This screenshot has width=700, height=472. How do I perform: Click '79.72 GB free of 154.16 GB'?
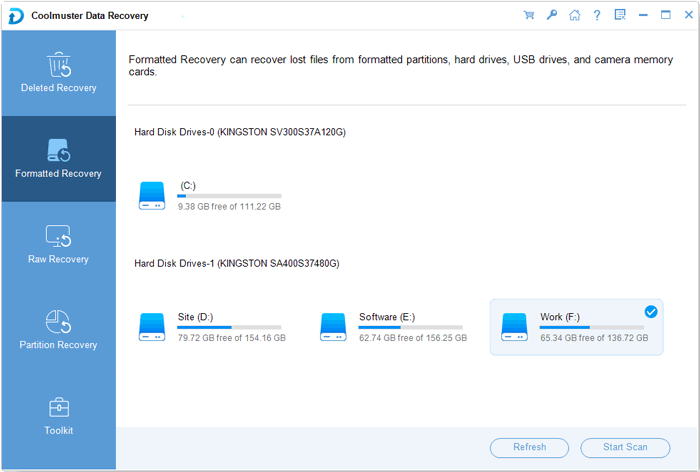coord(232,338)
